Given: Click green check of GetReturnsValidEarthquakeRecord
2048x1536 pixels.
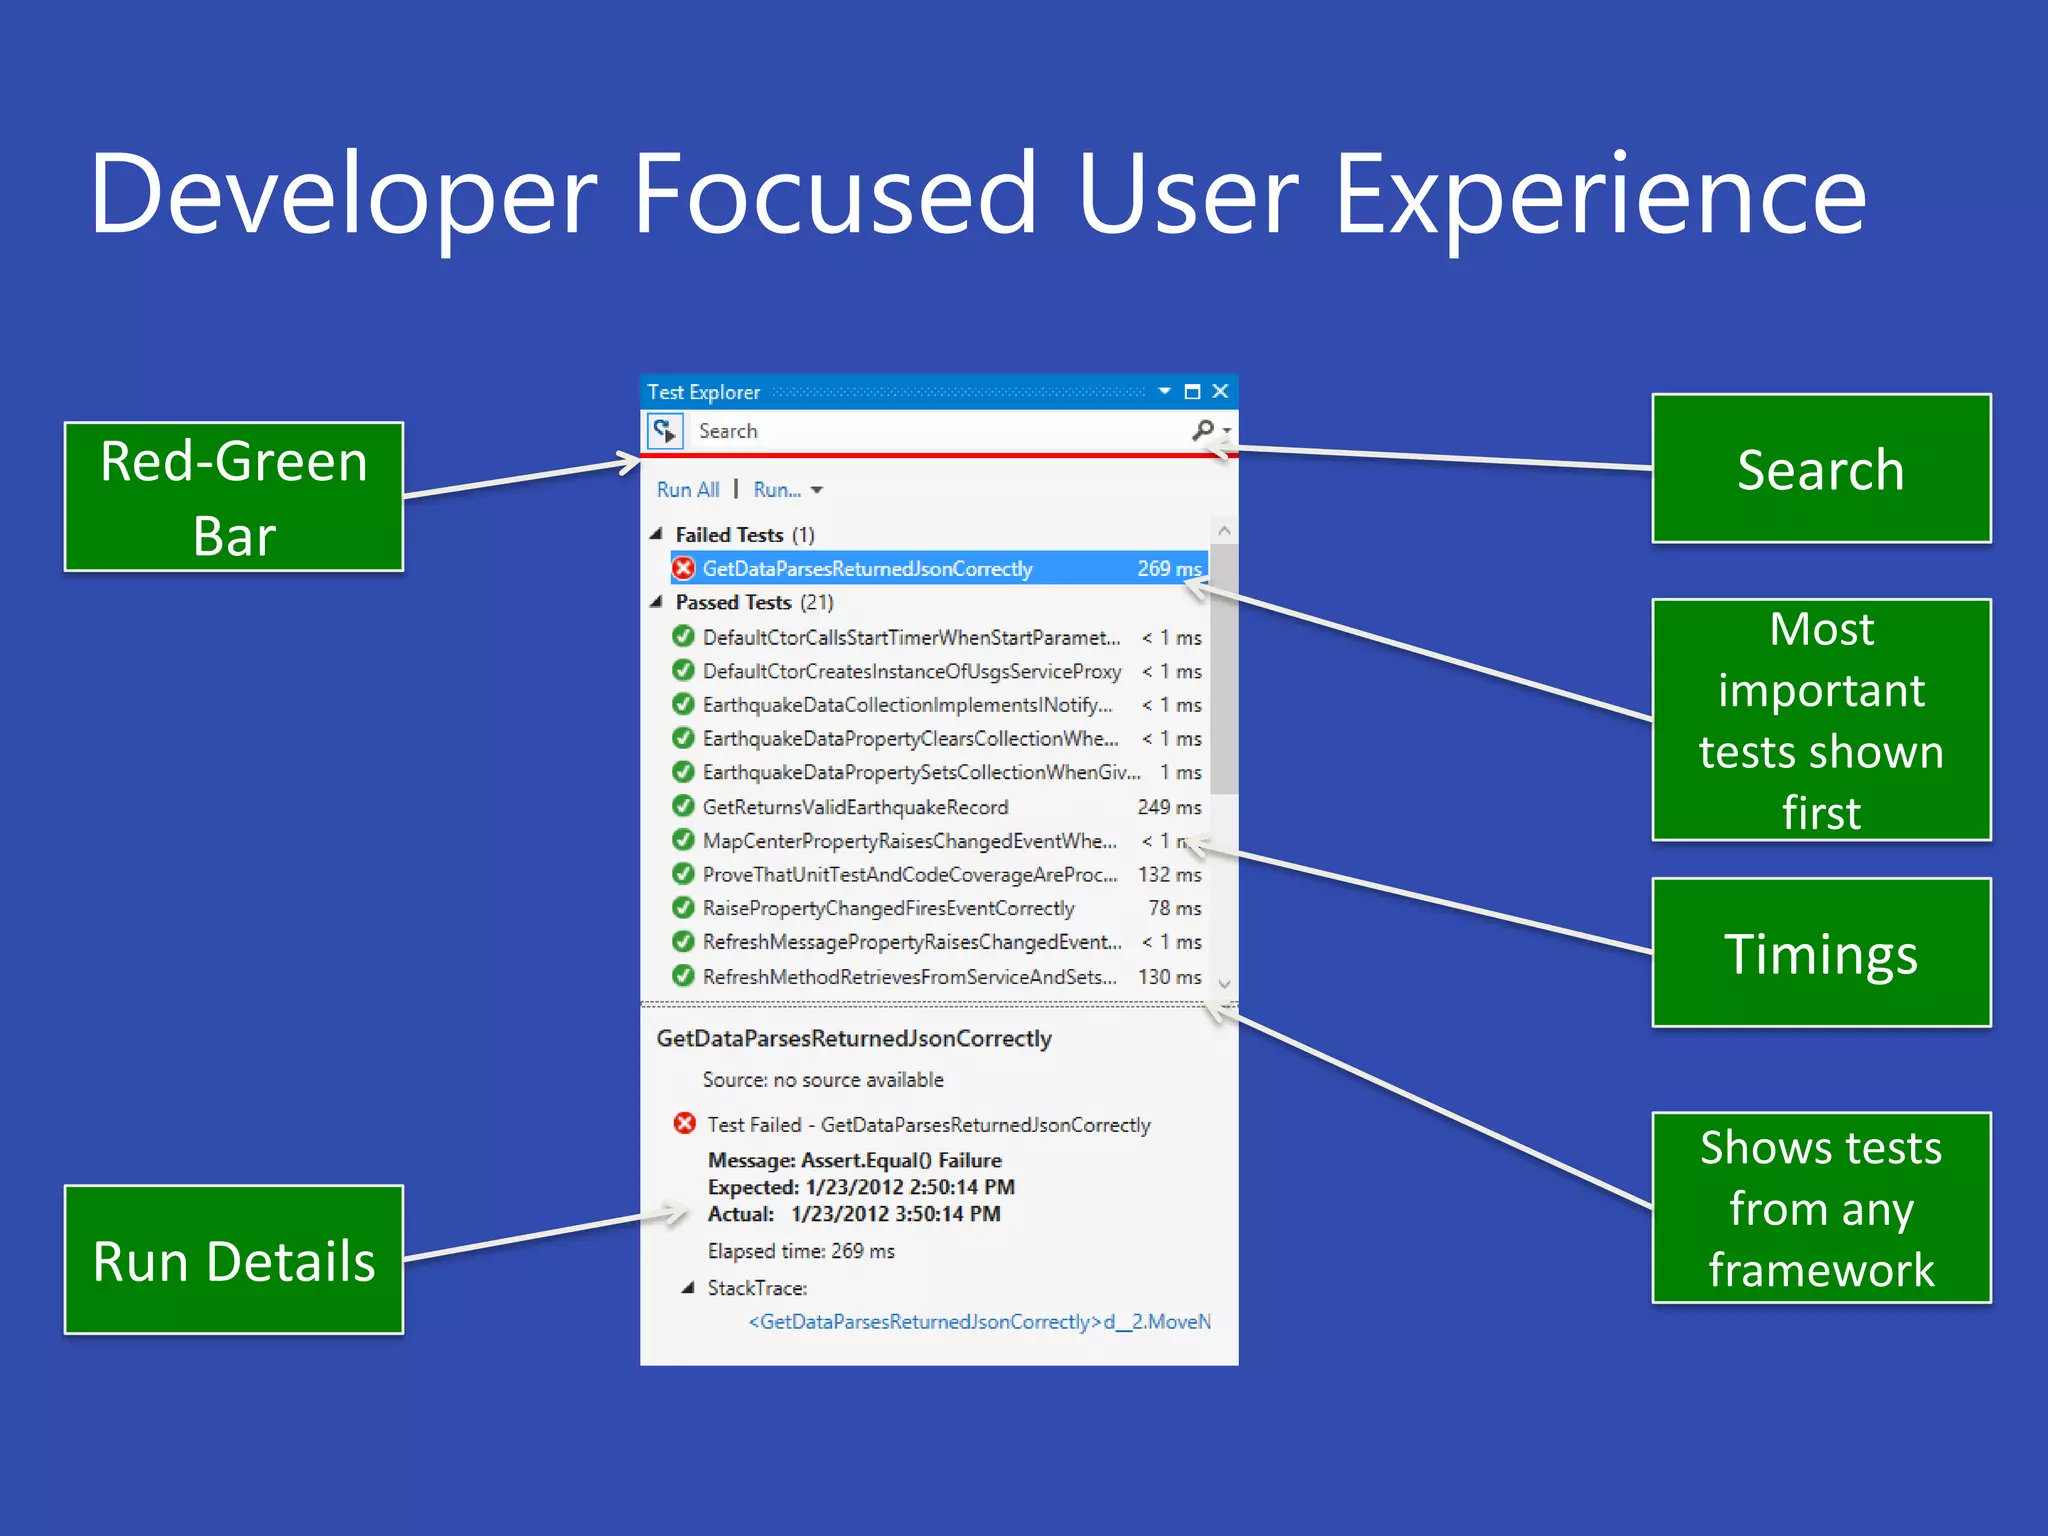Looking at the screenshot, I should (x=683, y=806).
